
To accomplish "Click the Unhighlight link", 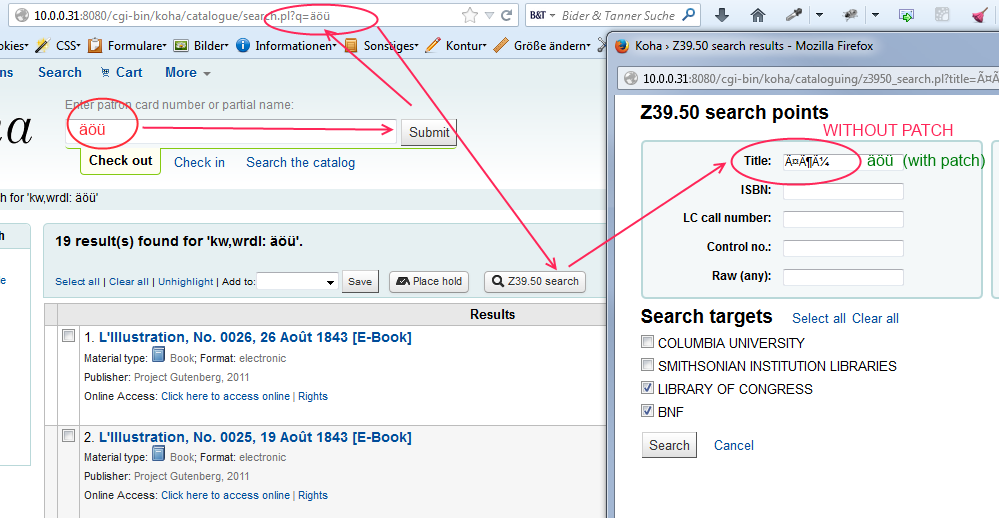I will 185,282.
